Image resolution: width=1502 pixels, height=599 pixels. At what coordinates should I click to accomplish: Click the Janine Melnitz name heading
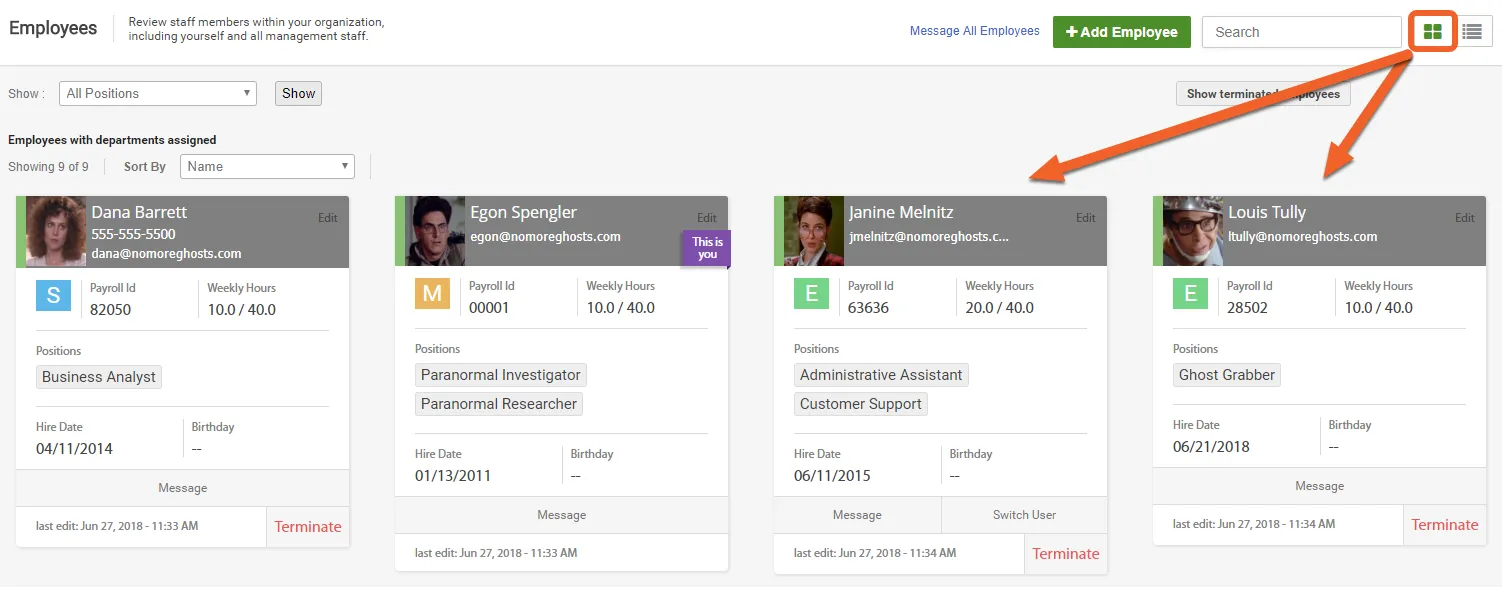pyautogui.click(x=901, y=212)
